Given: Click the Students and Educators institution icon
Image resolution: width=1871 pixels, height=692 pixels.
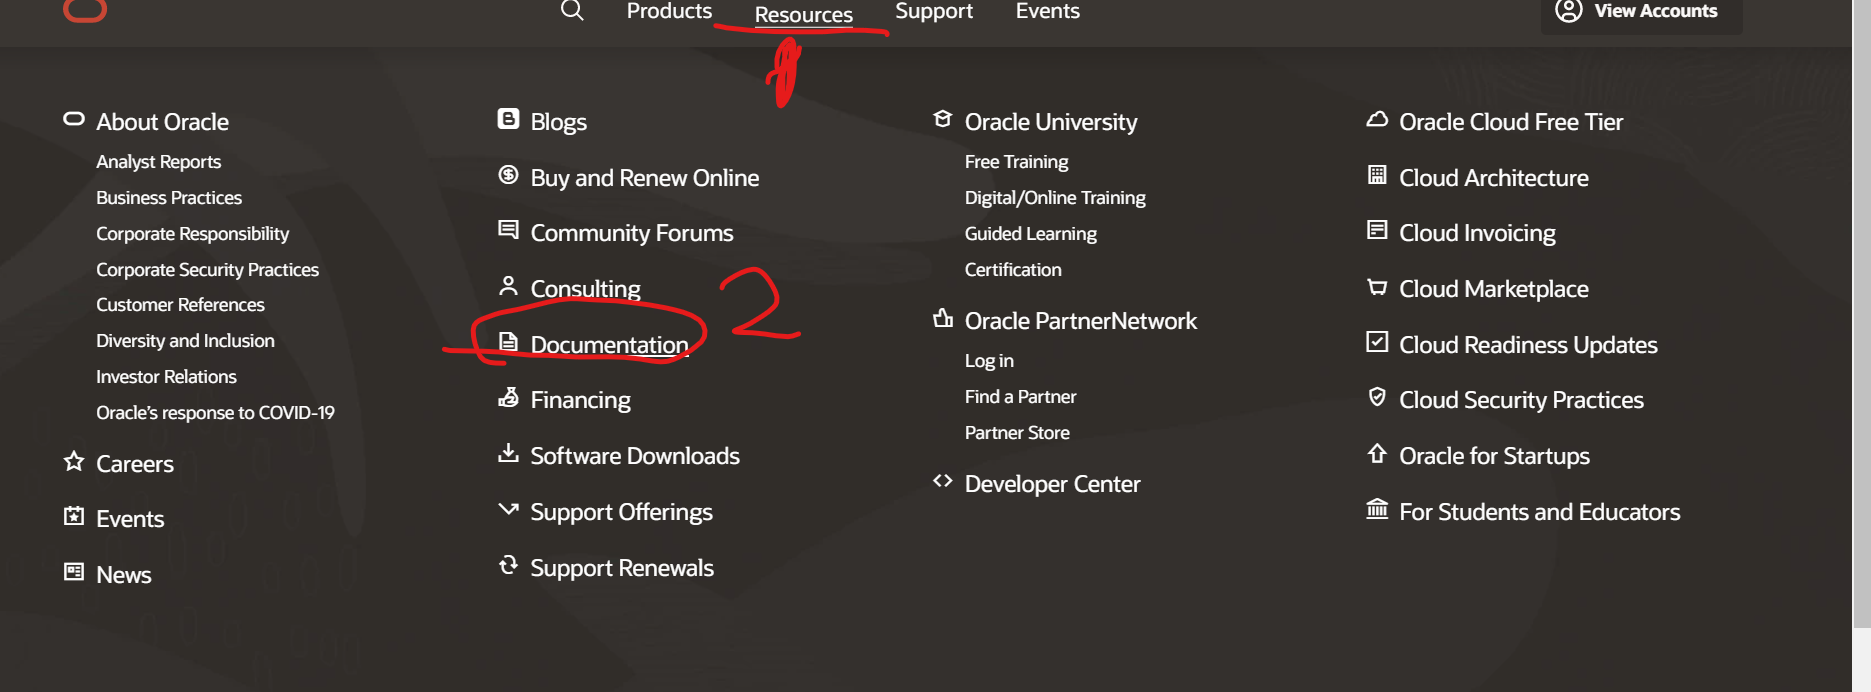Looking at the screenshot, I should coord(1377,509).
